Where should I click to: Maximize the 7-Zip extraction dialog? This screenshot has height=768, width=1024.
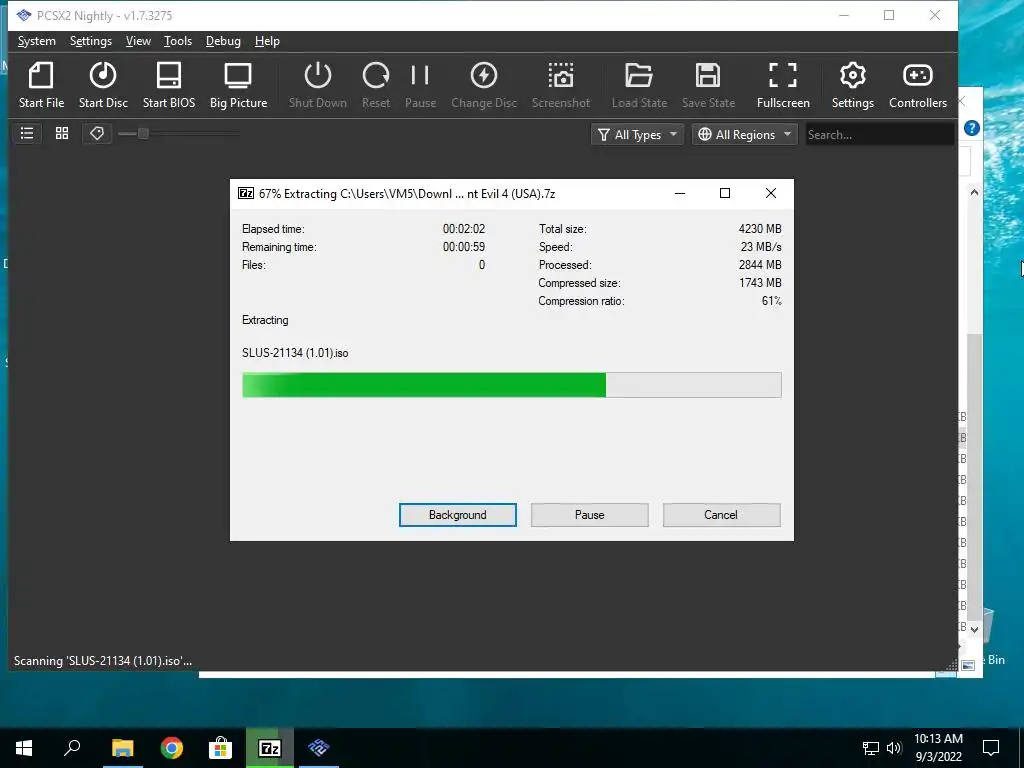[x=725, y=193]
